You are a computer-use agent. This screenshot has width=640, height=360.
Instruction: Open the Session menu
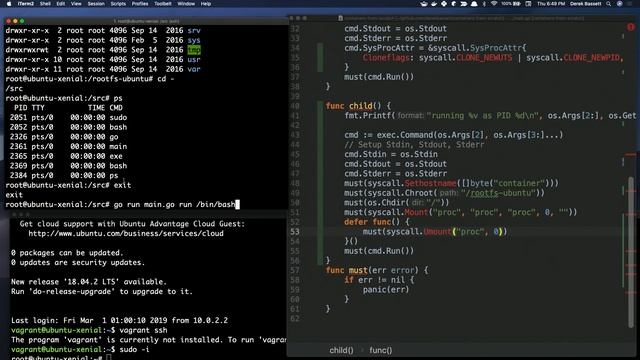tap(96, 4)
